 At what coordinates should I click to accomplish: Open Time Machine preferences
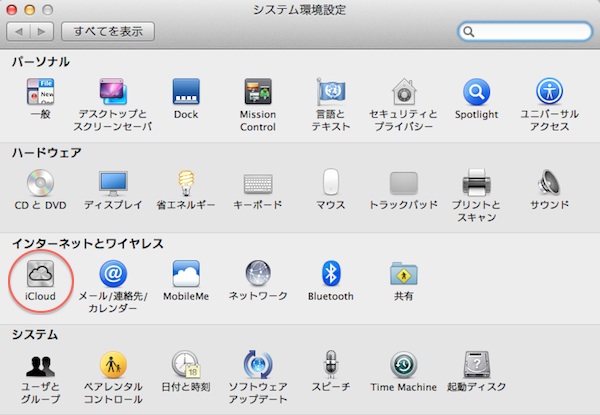(x=404, y=365)
